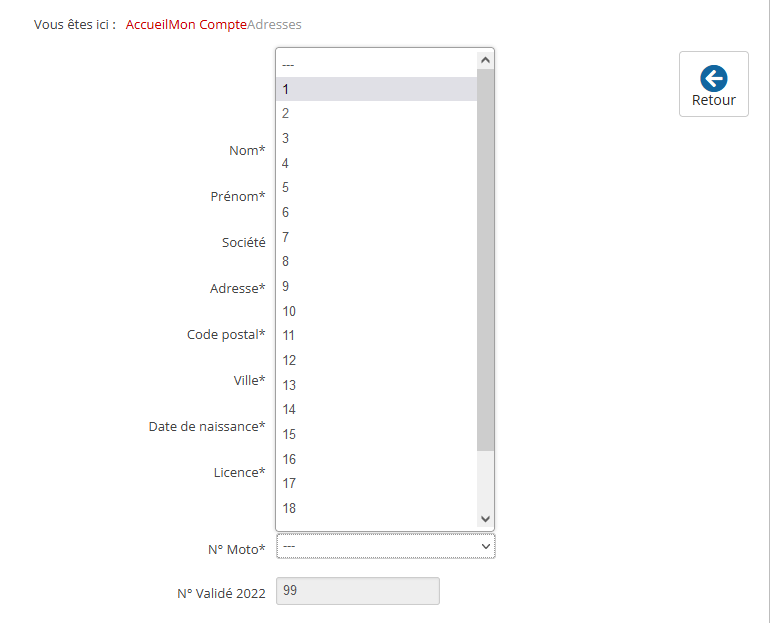This screenshot has width=770, height=623.
Task: Select number 16 from the list
Action: click(376, 459)
